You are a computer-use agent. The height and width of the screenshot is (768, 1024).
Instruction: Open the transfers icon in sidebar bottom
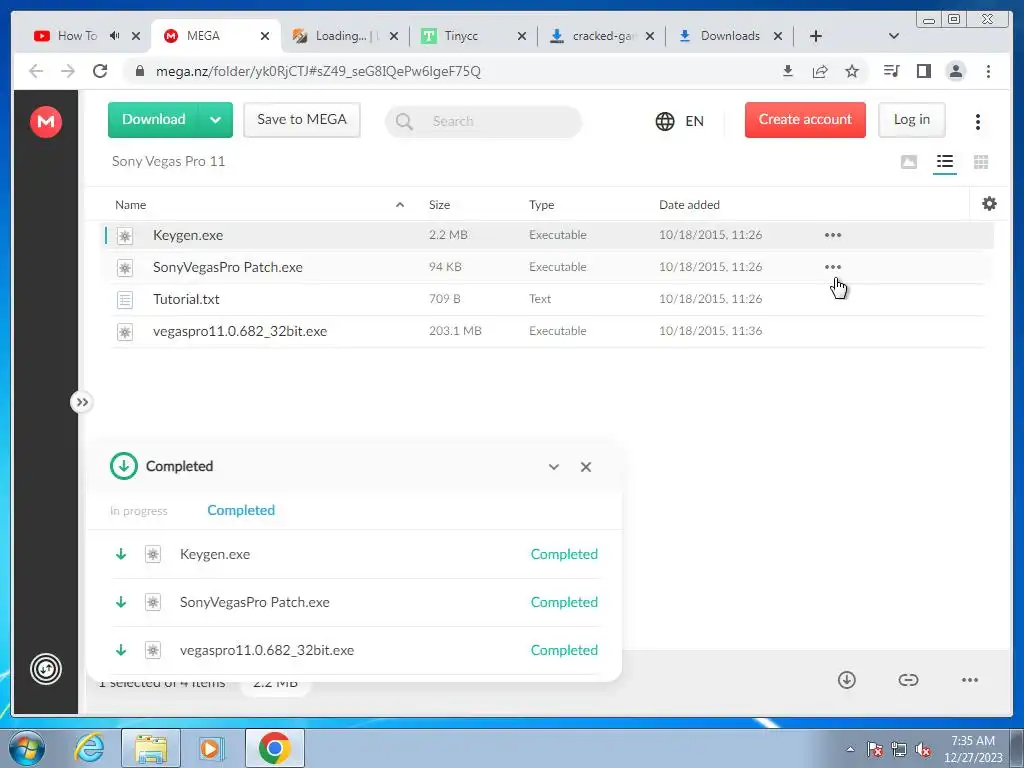pos(46,669)
